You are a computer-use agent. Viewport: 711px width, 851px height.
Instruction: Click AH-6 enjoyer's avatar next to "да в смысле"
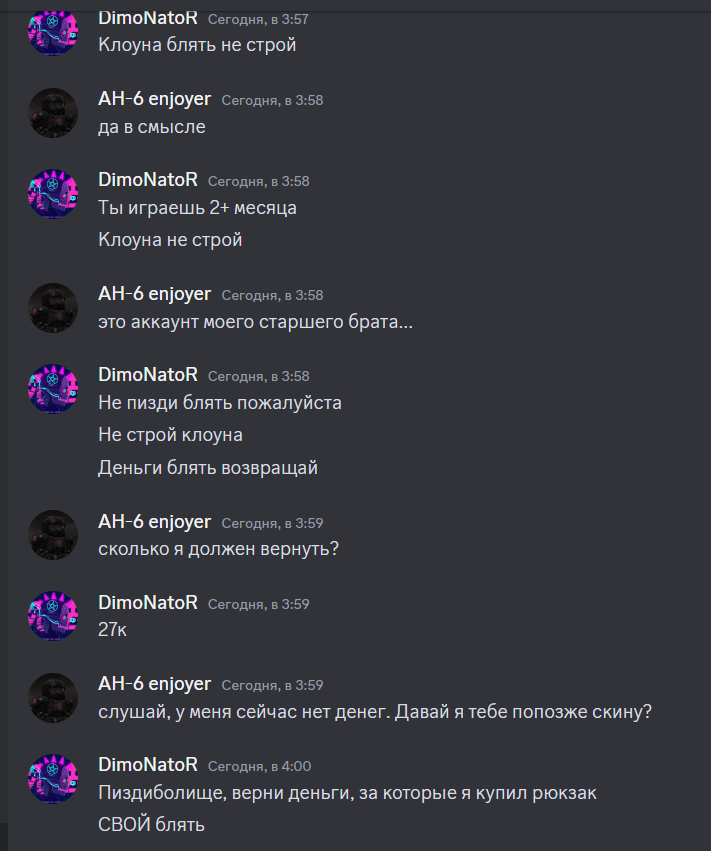pos(53,113)
